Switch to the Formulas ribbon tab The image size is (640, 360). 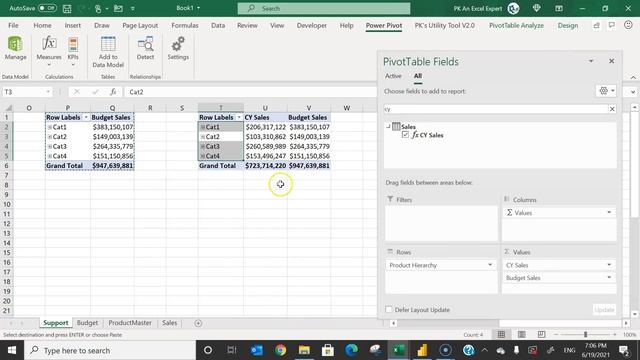[184, 25]
